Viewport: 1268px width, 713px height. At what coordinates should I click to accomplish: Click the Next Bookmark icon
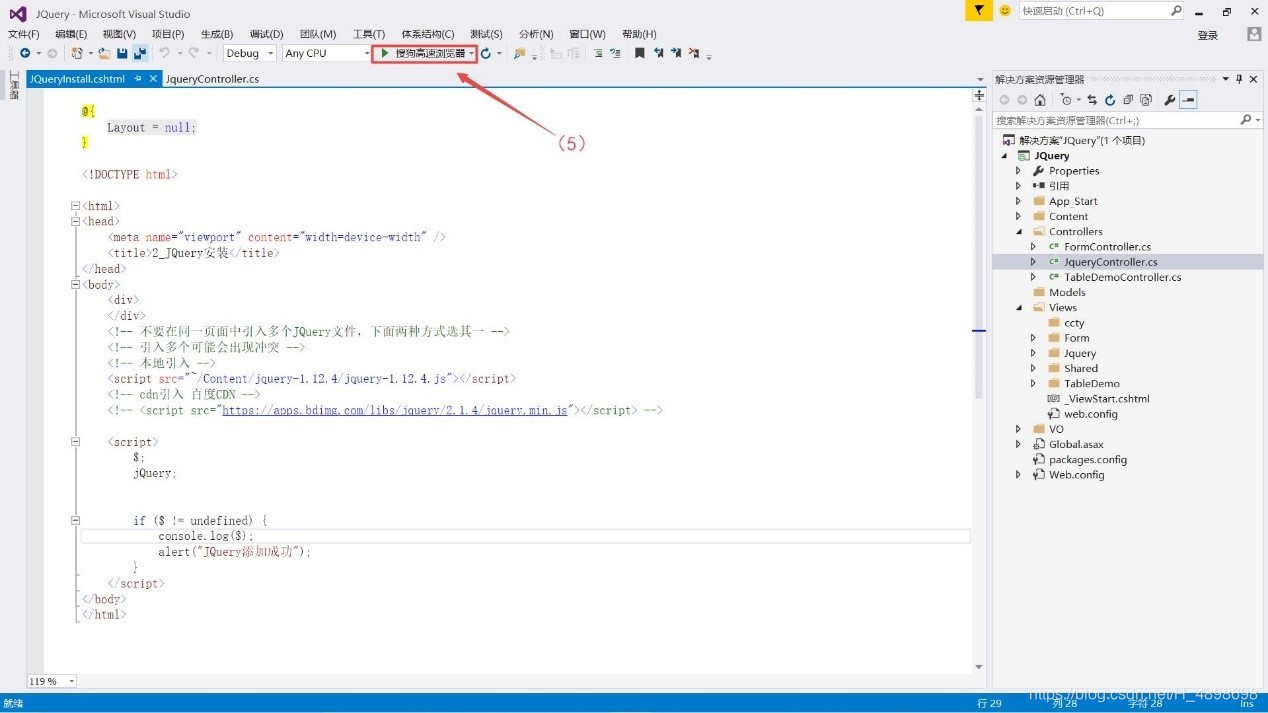coord(676,53)
